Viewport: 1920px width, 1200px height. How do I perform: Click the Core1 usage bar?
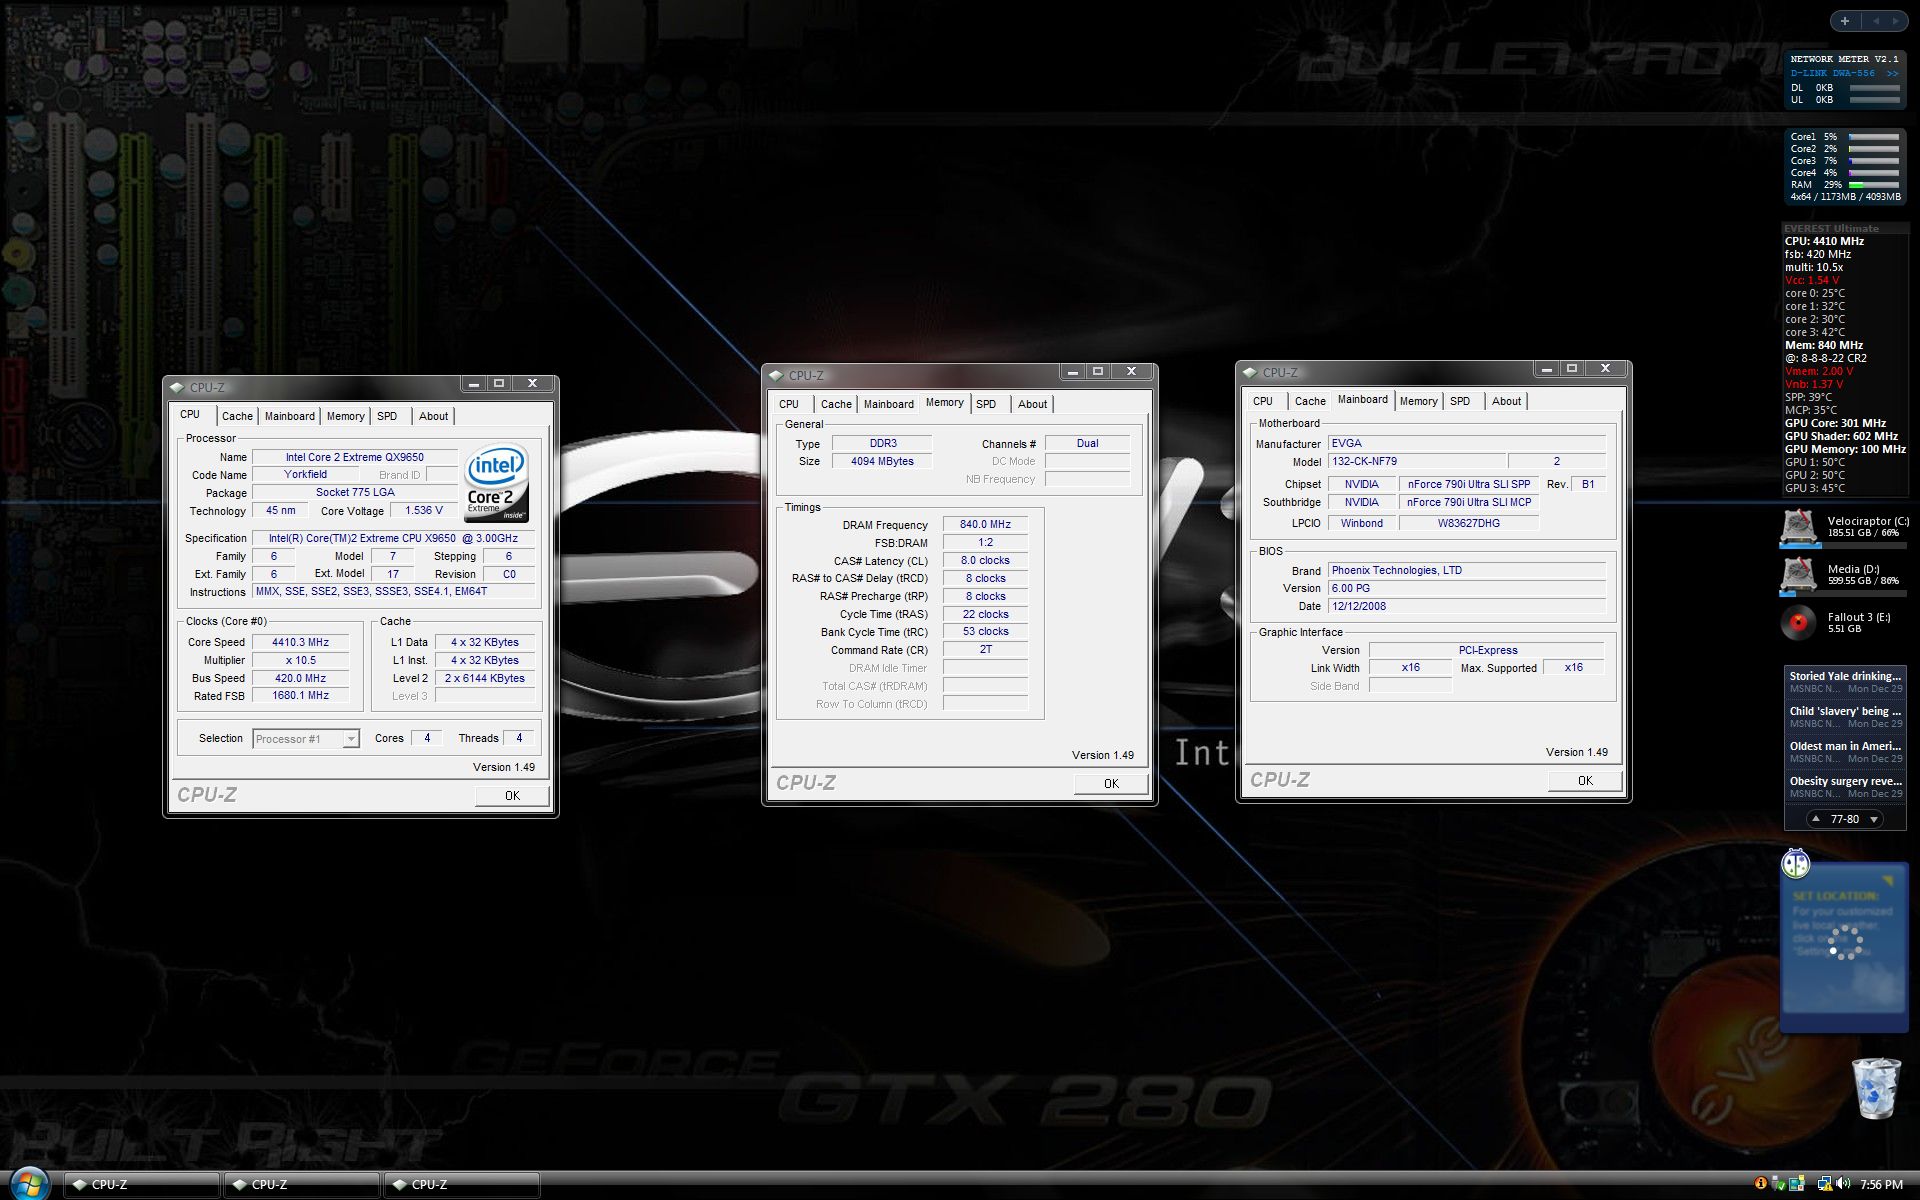tap(1873, 137)
